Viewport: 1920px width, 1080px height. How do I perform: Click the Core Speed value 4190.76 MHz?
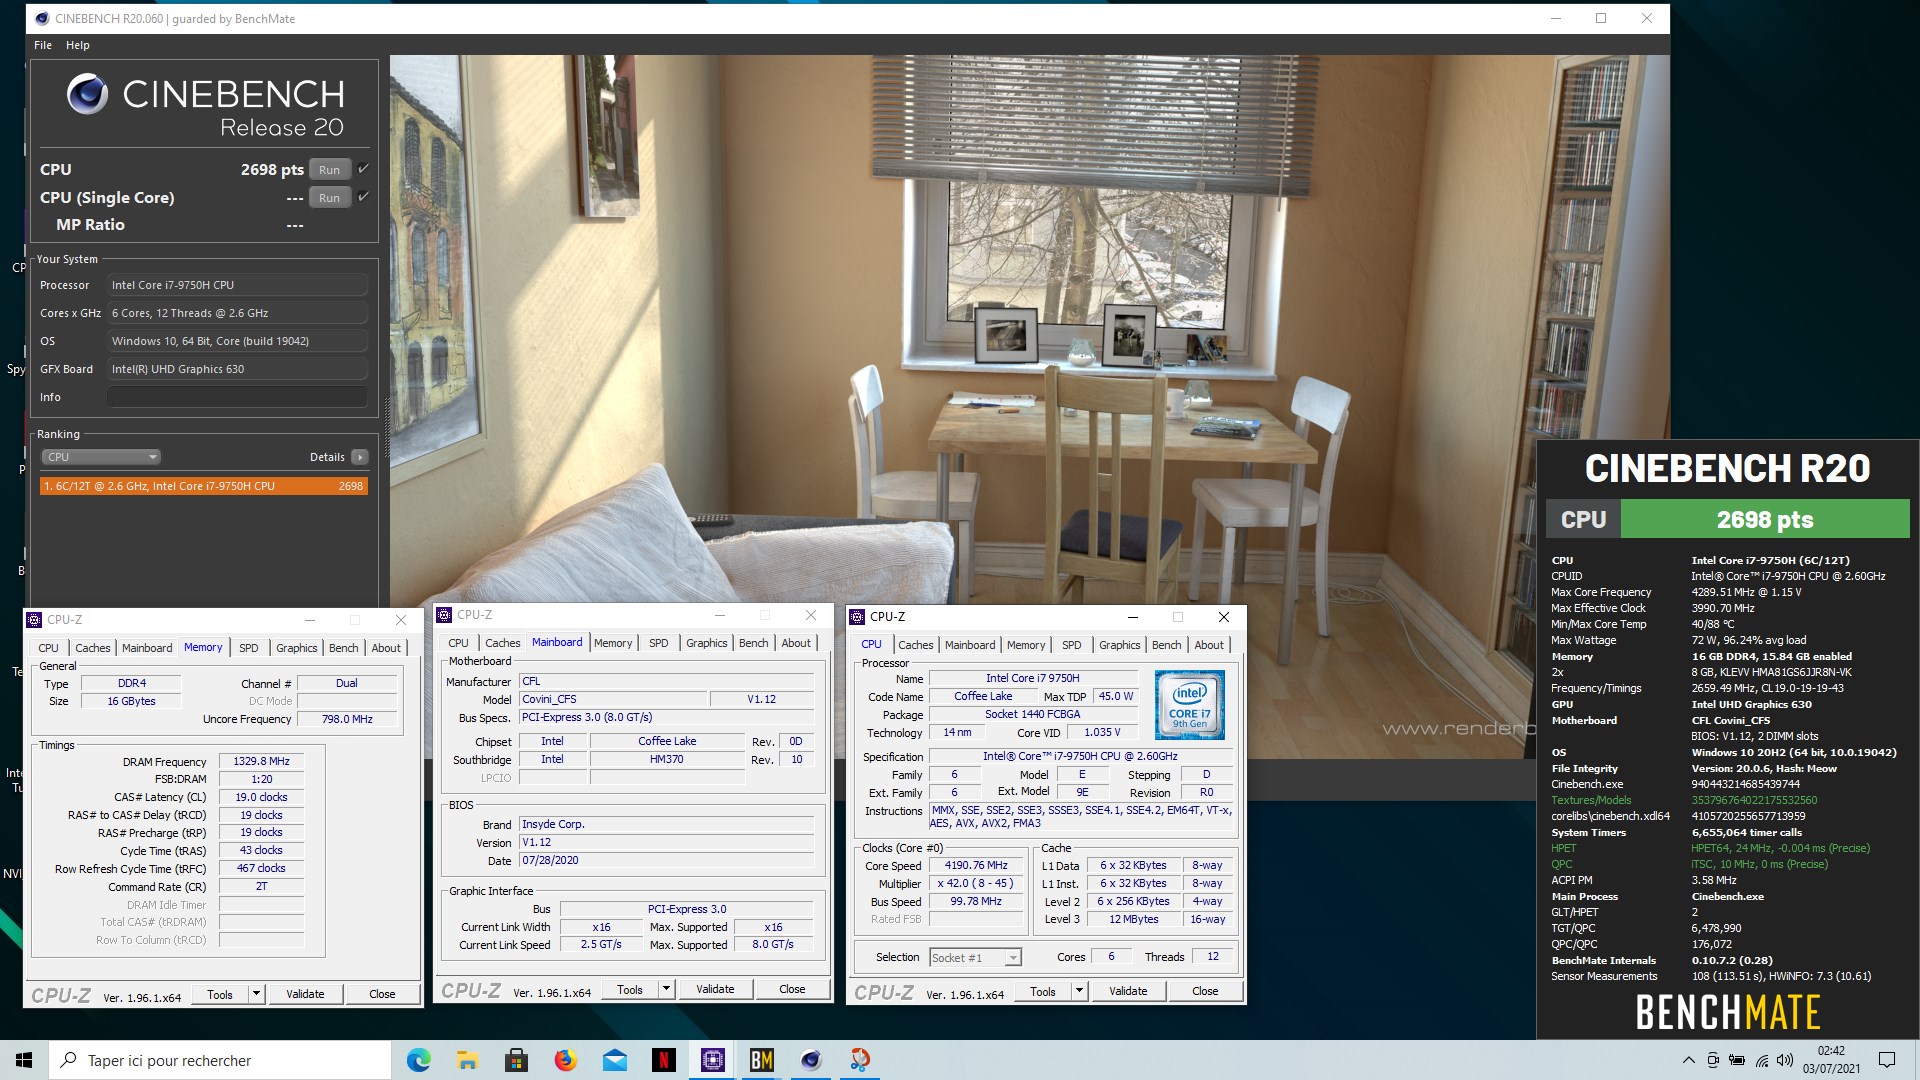[976, 866]
